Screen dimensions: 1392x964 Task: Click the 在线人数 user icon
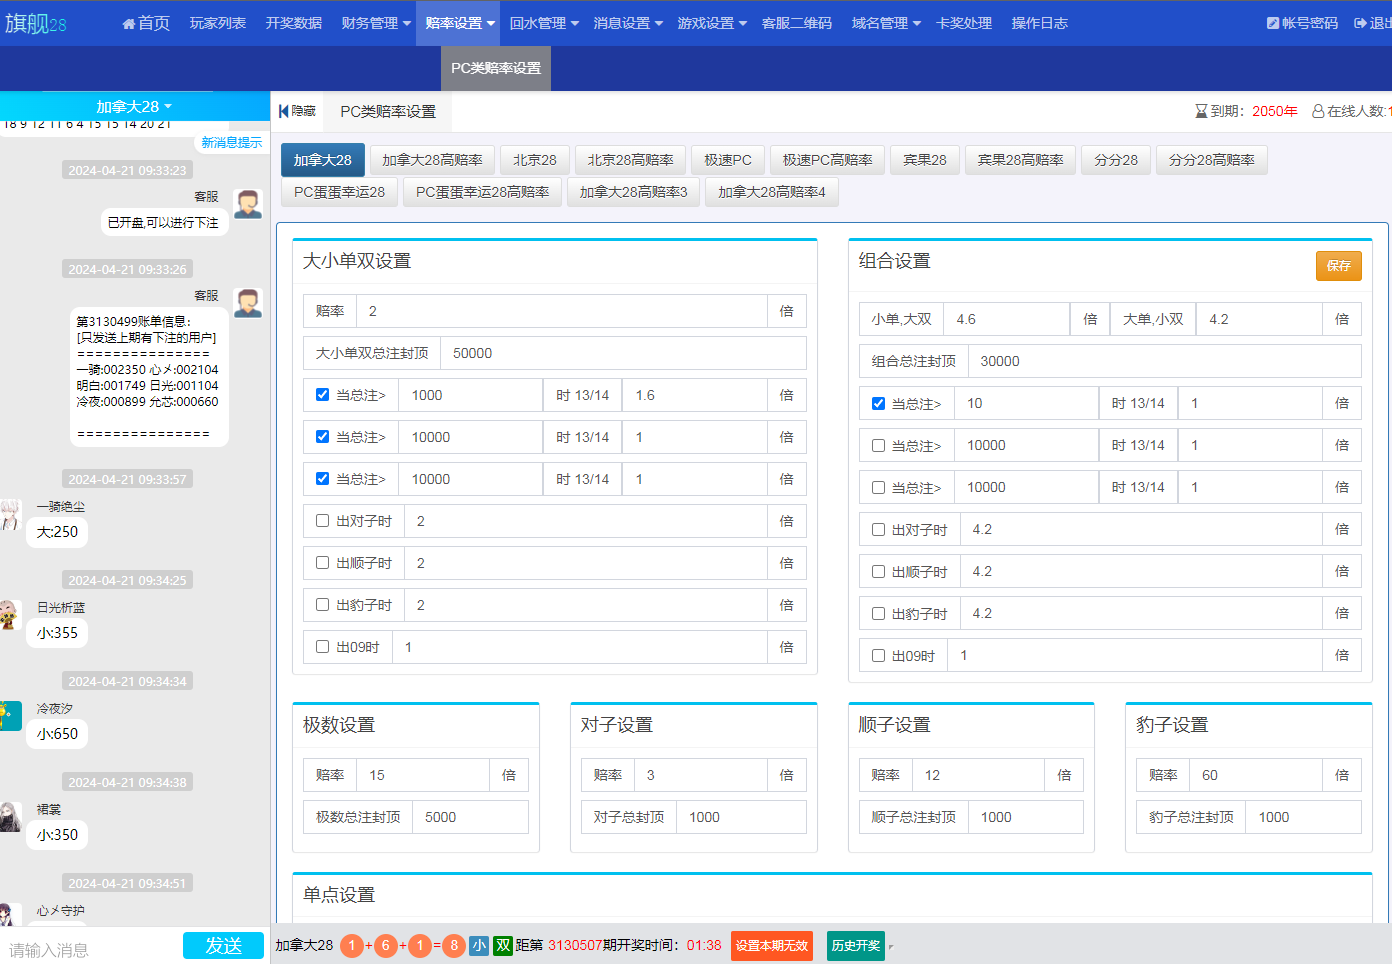[x=1318, y=111]
